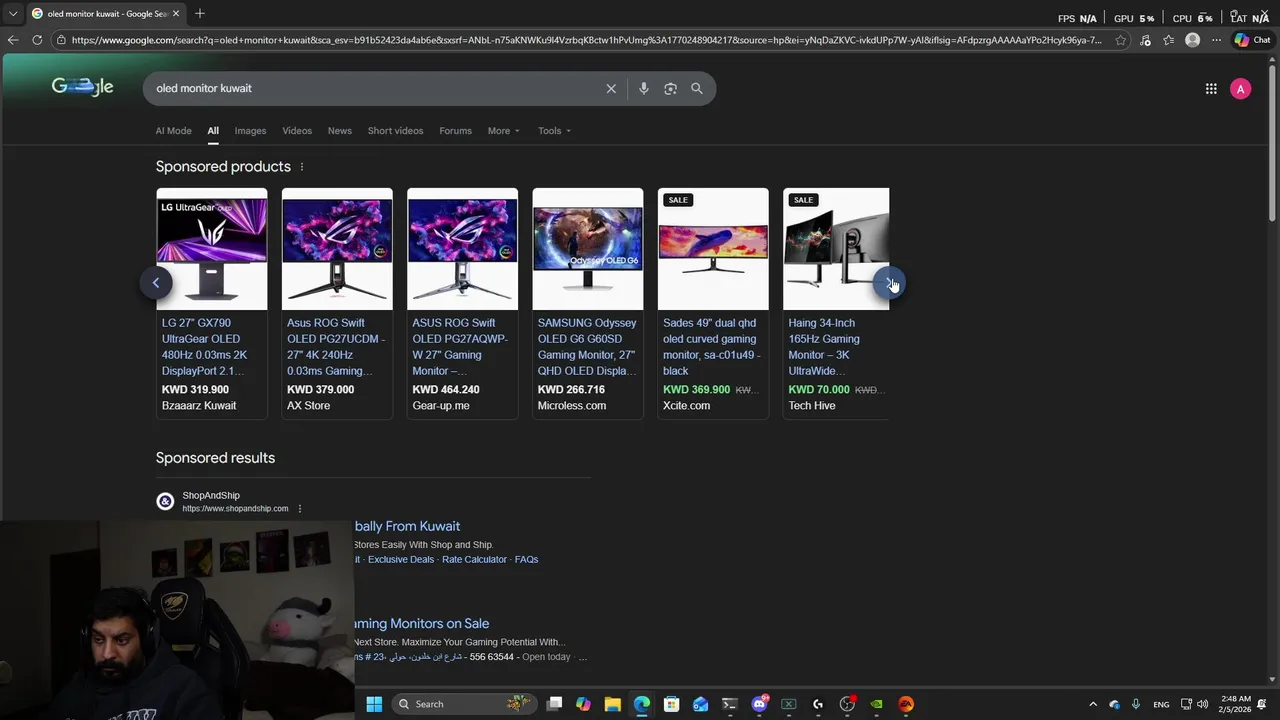
Task: Go back in browser history
Action: (12, 40)
